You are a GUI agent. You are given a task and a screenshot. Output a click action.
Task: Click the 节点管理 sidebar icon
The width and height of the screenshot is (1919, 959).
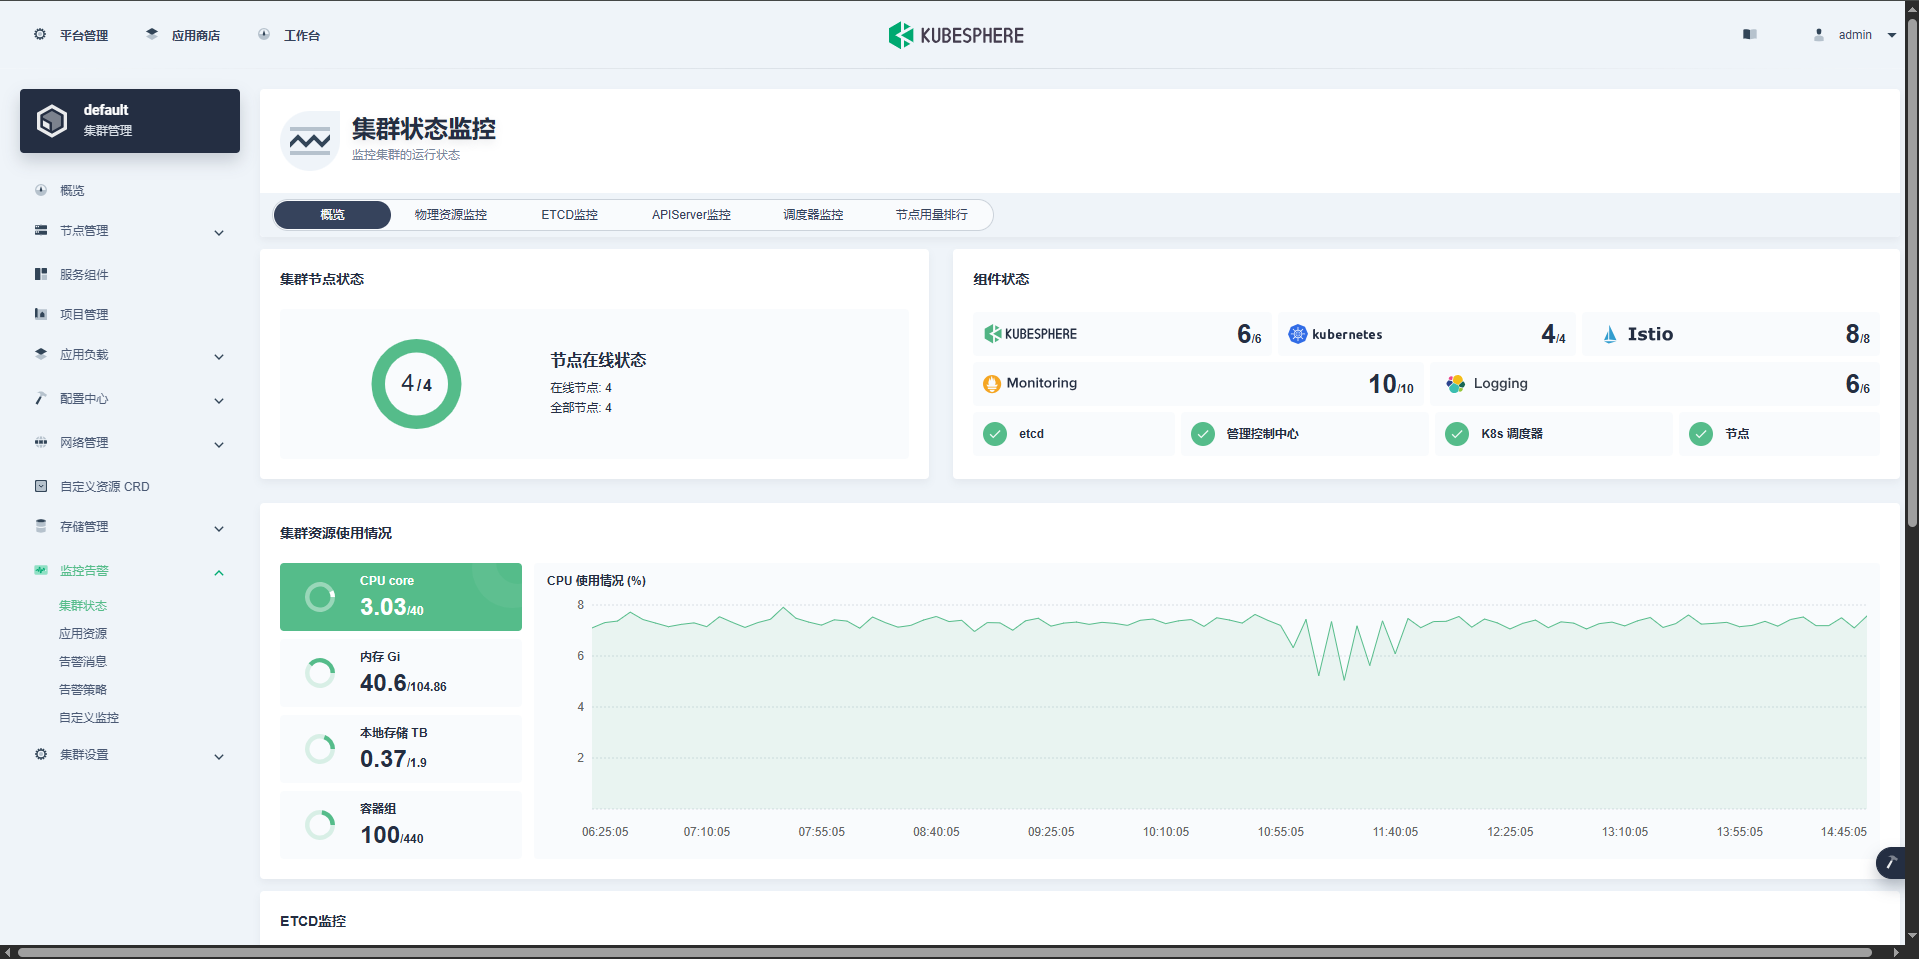coord(41,230)
